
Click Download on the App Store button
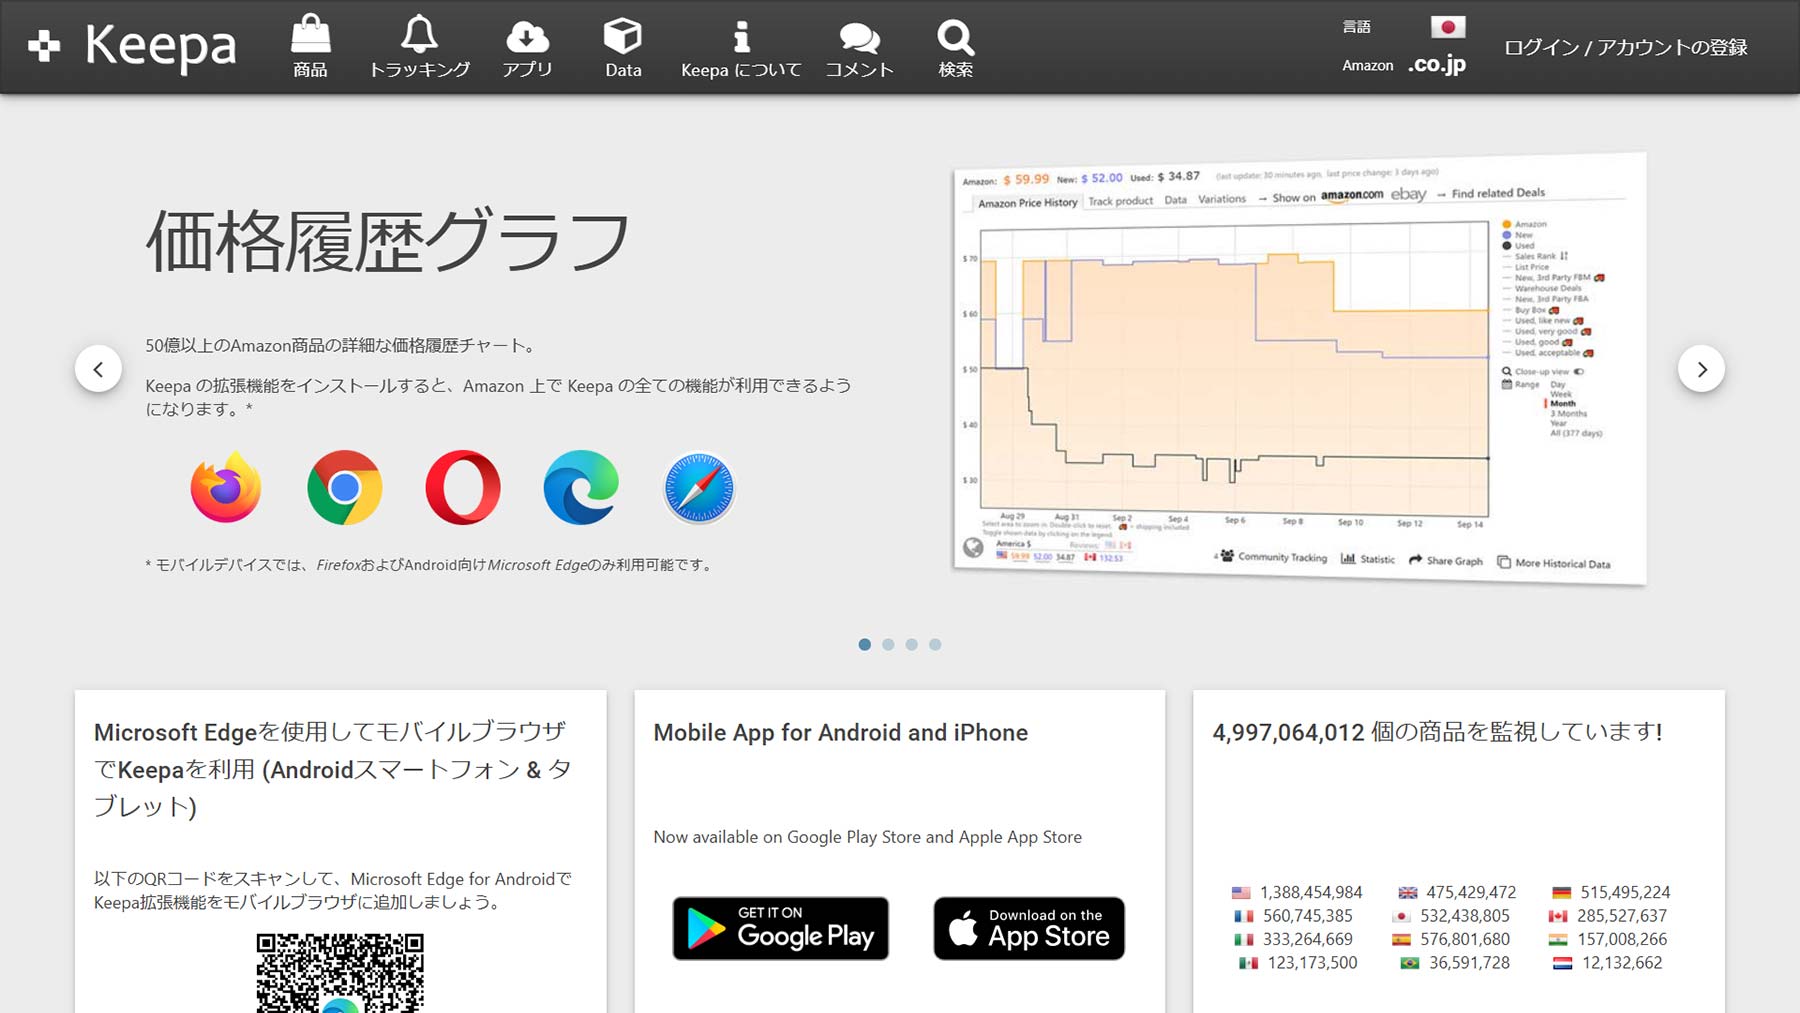1029,928
